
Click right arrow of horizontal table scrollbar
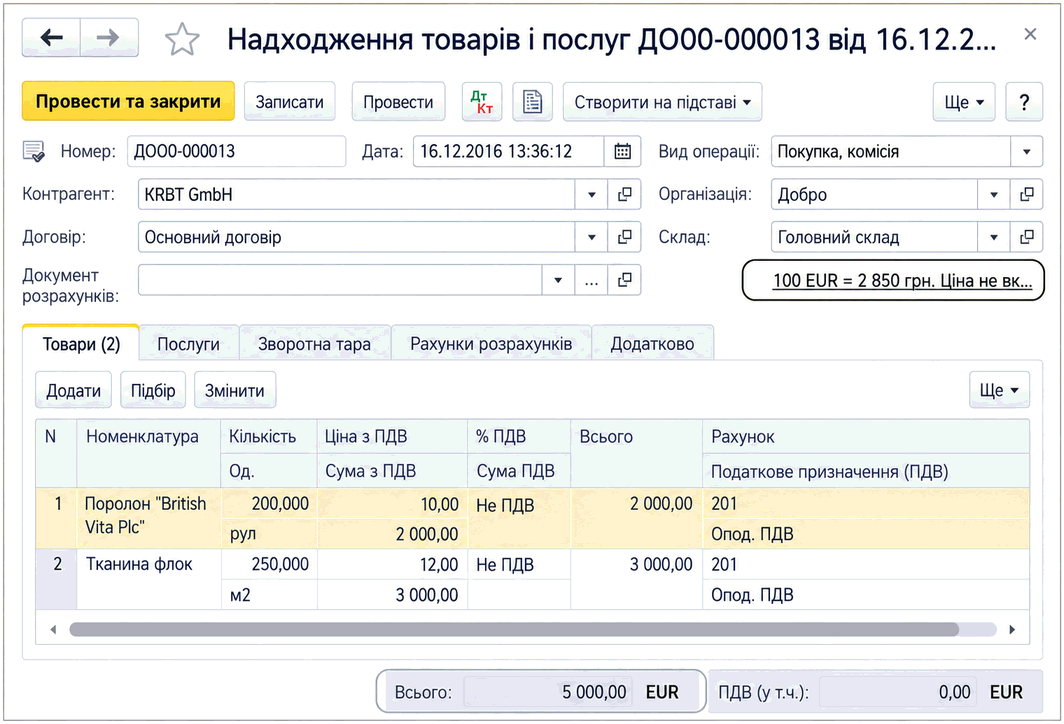tap(1012, 630)
